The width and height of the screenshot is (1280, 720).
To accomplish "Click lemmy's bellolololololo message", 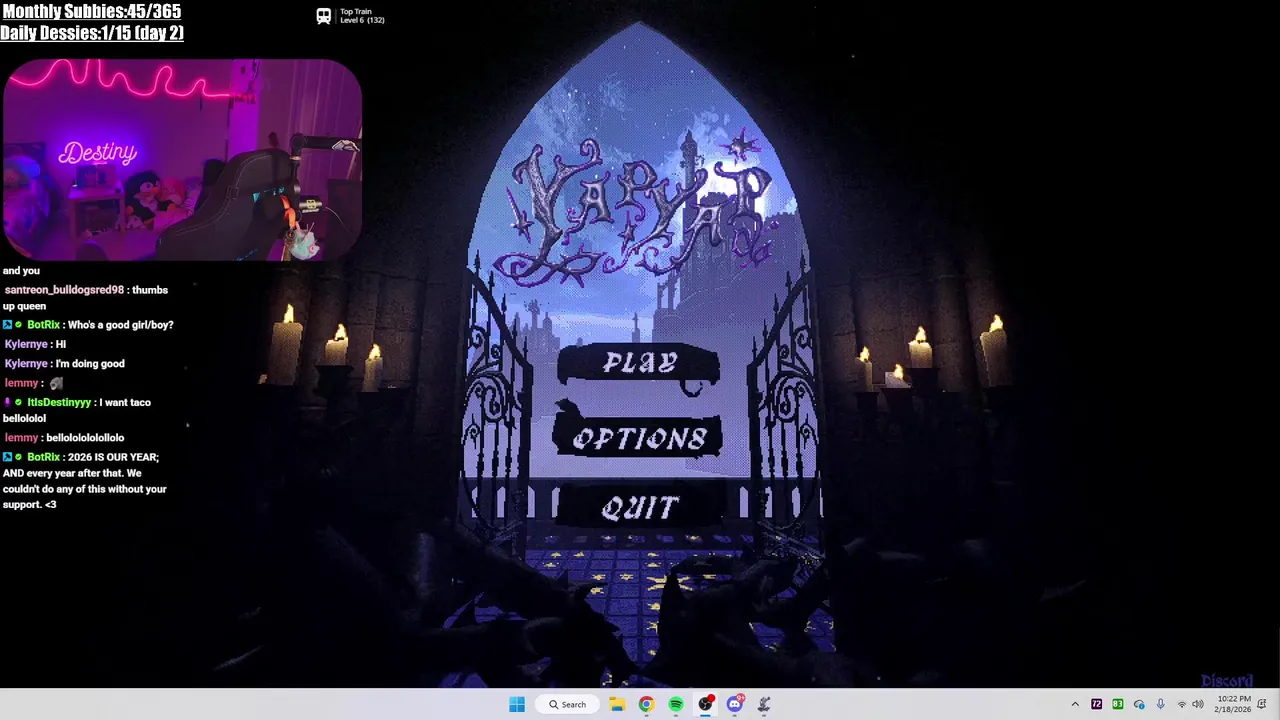I will [85, 438].
